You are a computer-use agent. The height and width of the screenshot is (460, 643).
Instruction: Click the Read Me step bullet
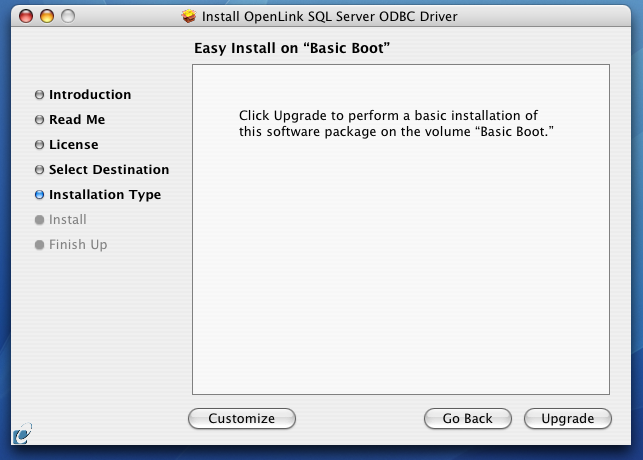39,120
